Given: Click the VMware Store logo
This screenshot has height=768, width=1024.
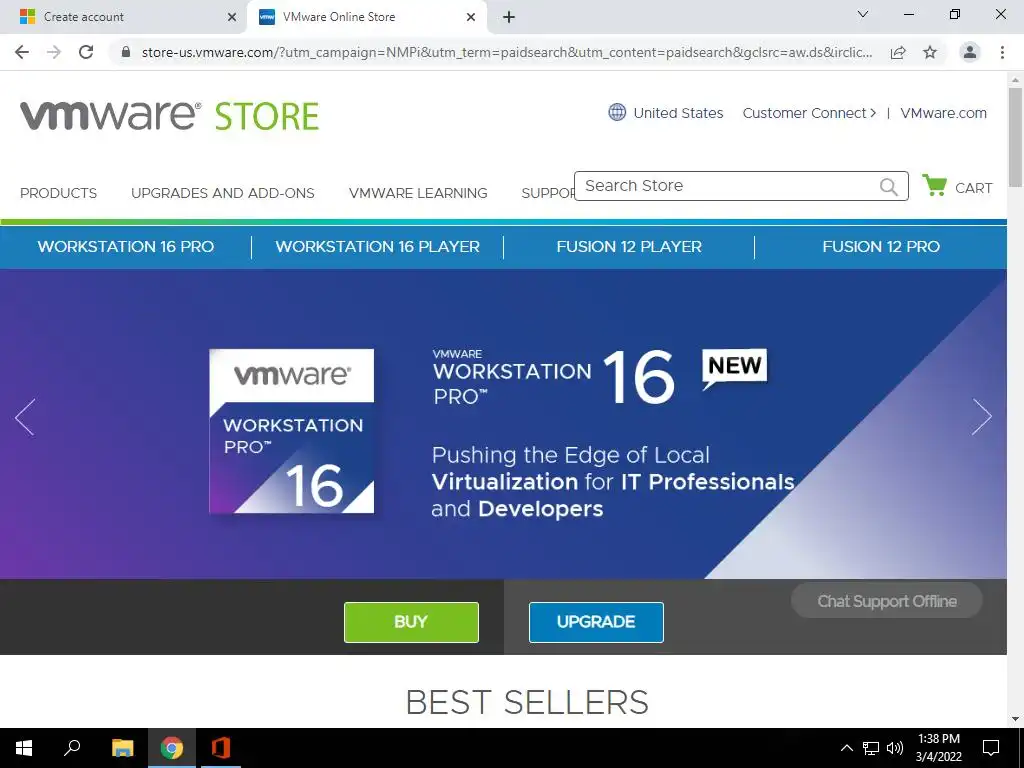Looking at the screenshot, I should 169,116.
